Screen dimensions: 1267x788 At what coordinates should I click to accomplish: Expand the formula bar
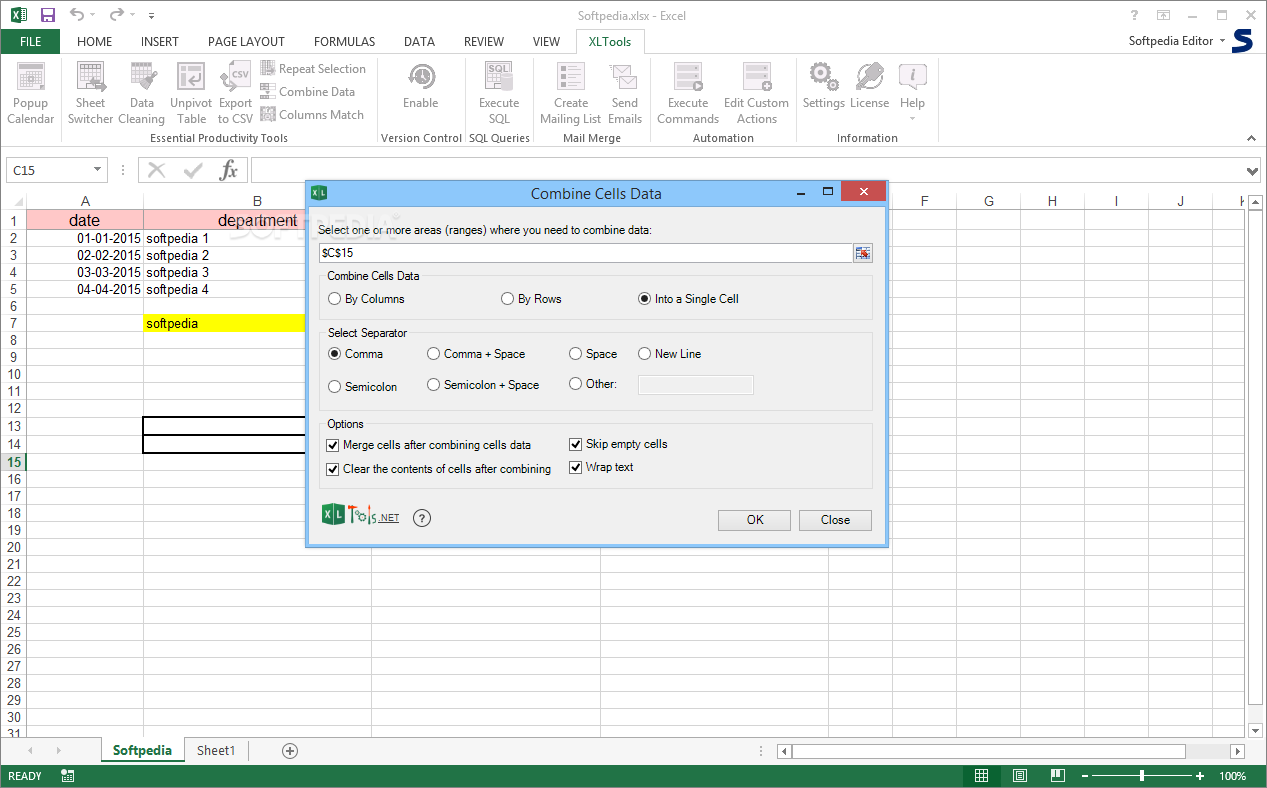coord(1254,171)
